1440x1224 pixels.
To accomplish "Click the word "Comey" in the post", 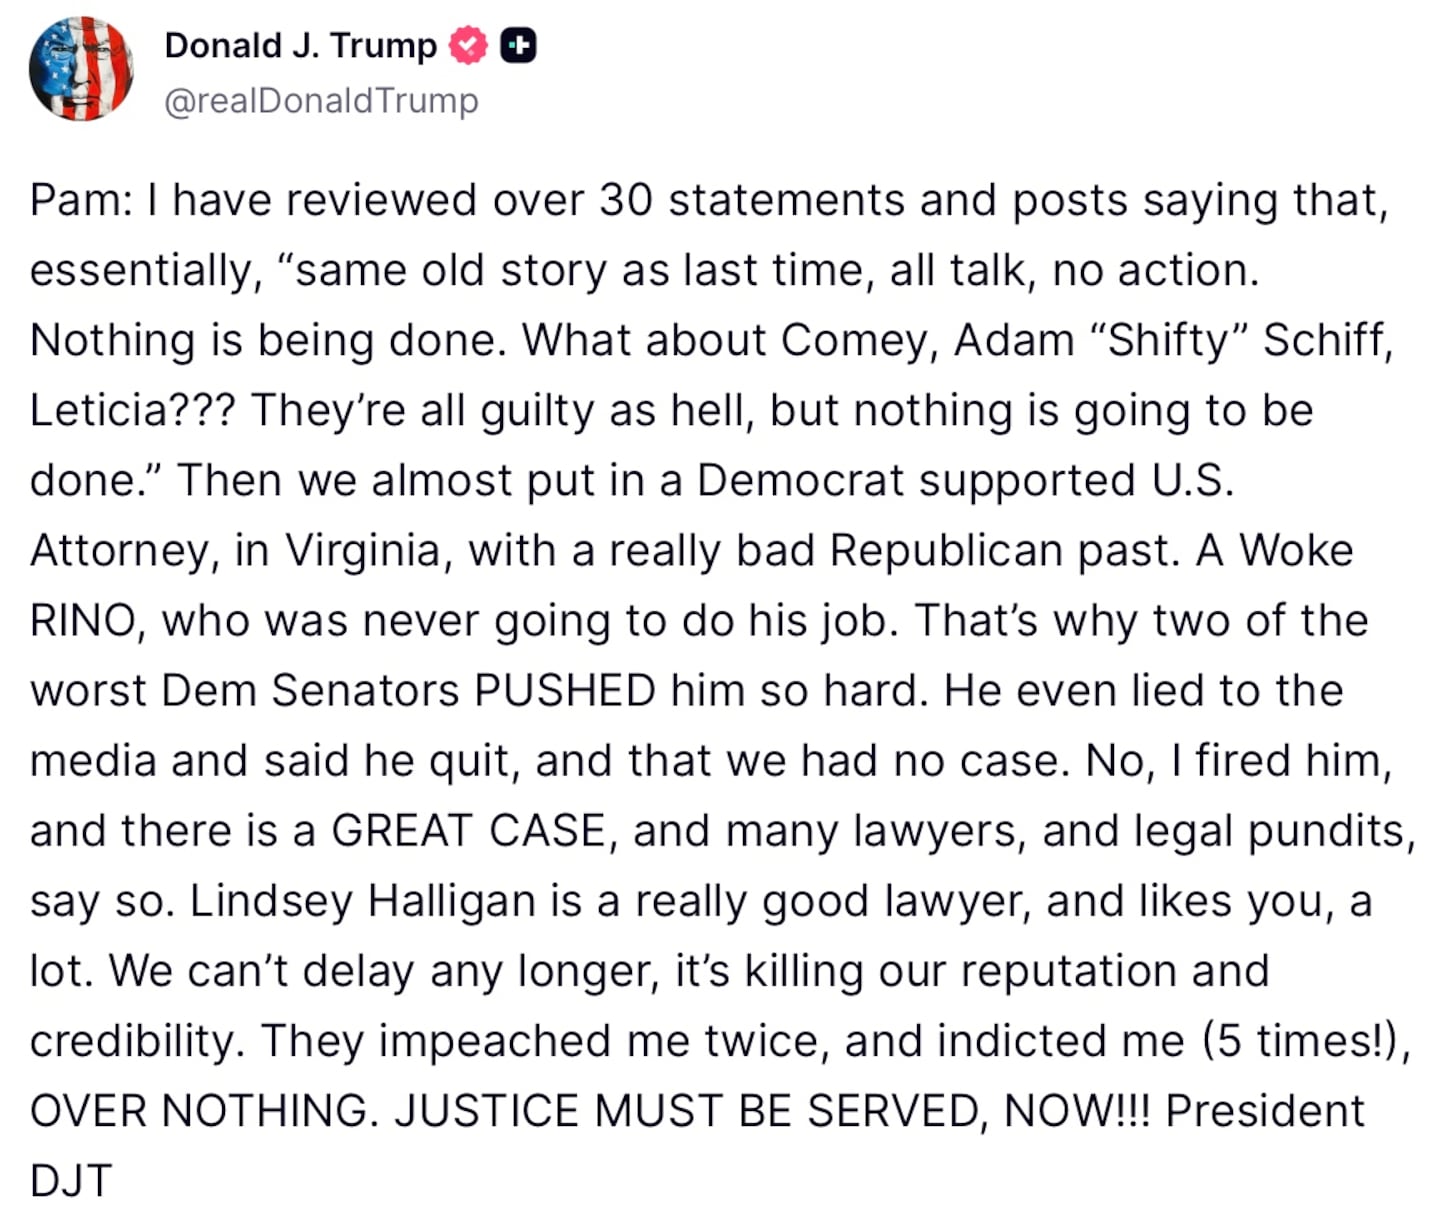I will pyautogui.click(x=858, y=341).
